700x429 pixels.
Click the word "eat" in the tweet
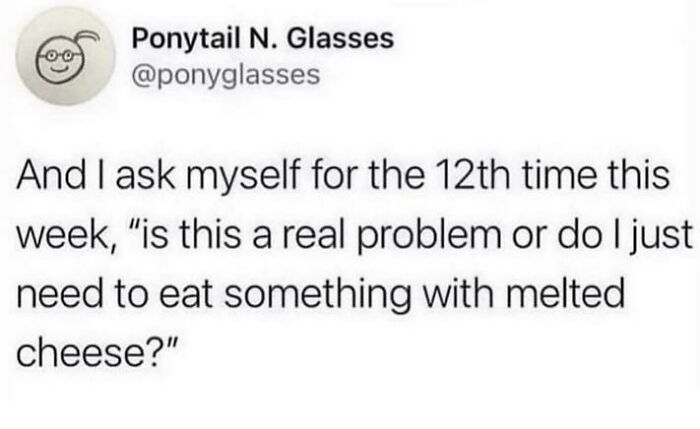(x=185, y=295)
